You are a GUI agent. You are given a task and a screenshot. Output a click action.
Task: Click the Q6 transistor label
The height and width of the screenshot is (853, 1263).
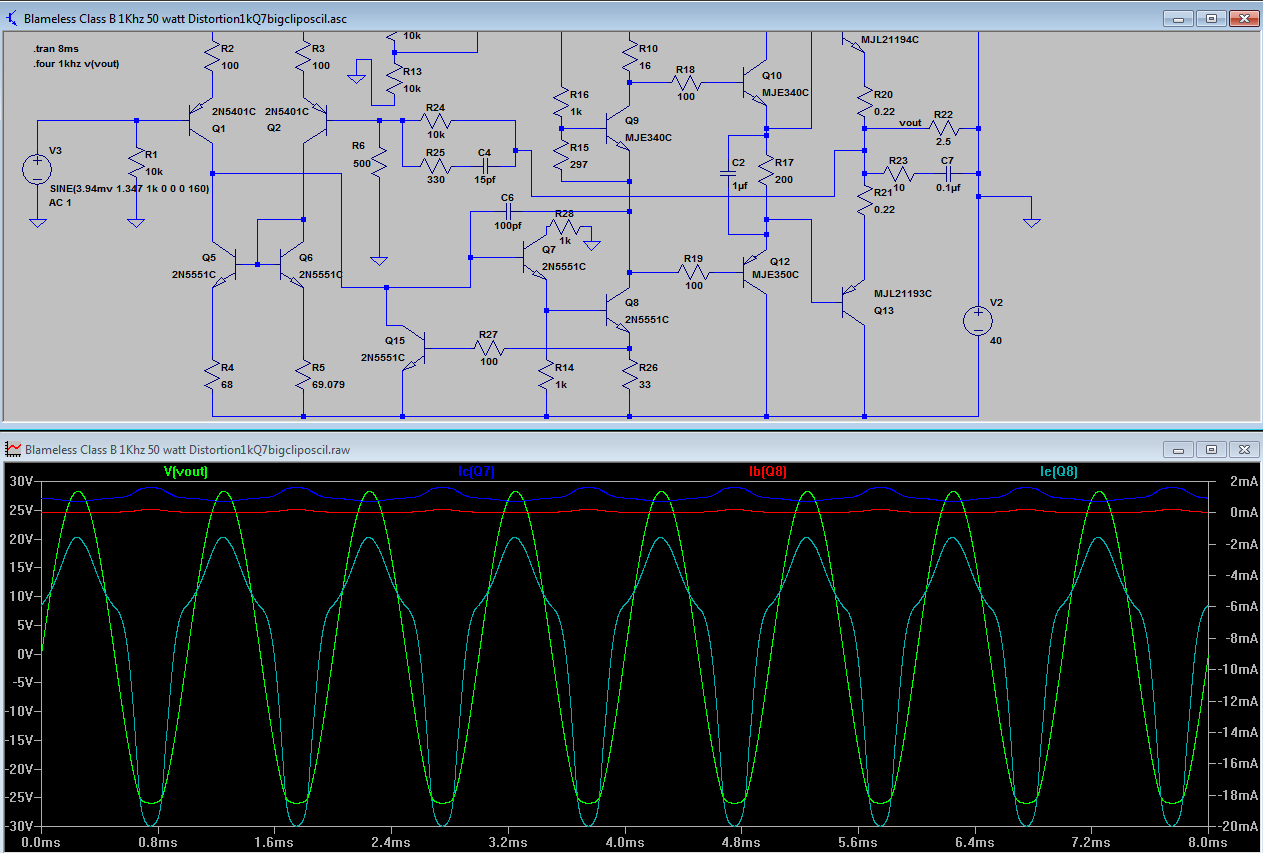click(x=305, y=257)
